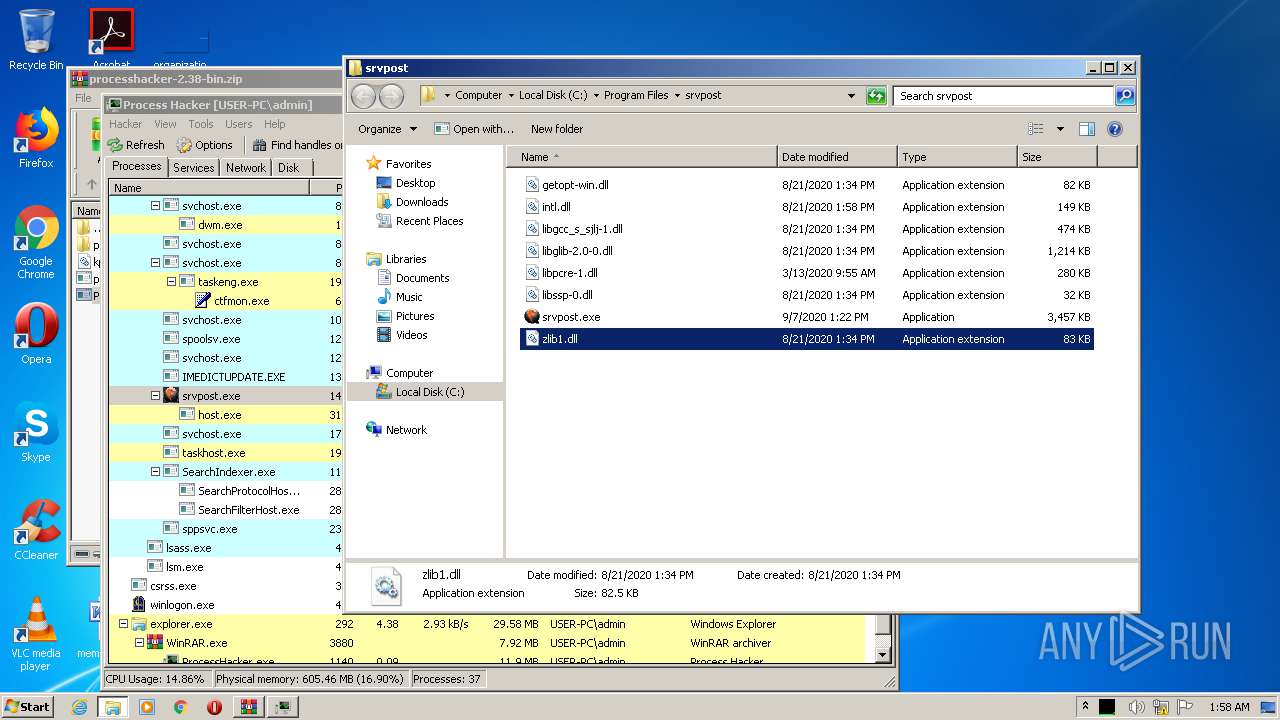Change view using the views icon
The image size is (1280, 720).
1036,129
